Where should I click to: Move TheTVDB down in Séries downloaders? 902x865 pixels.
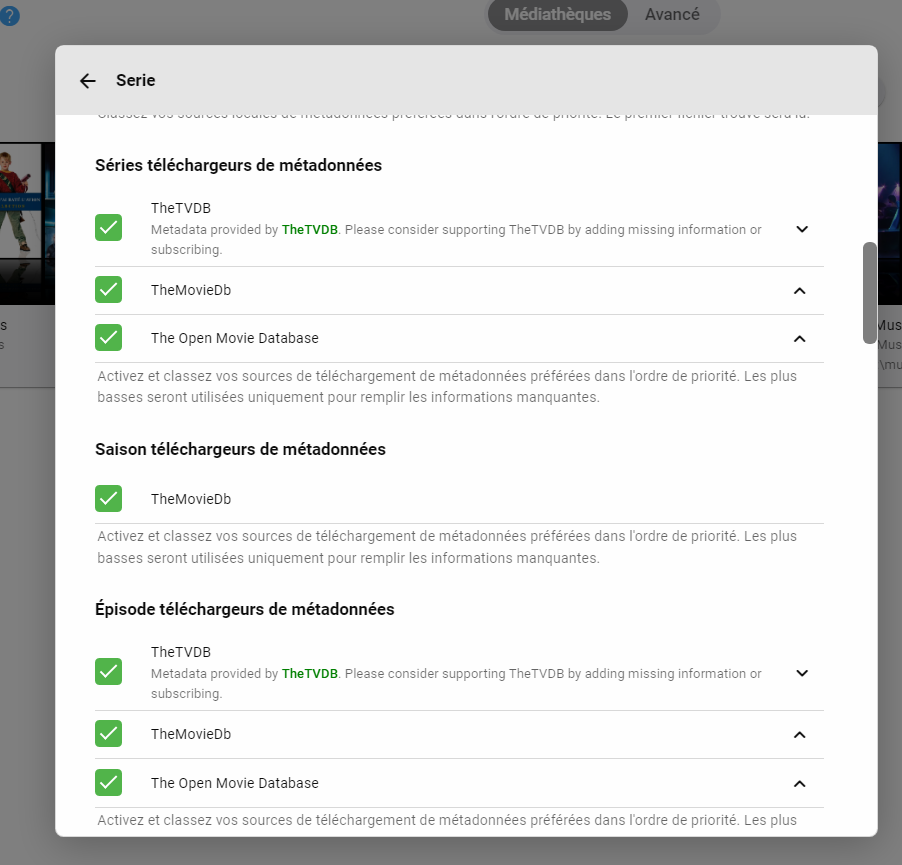tap(801, 229)
